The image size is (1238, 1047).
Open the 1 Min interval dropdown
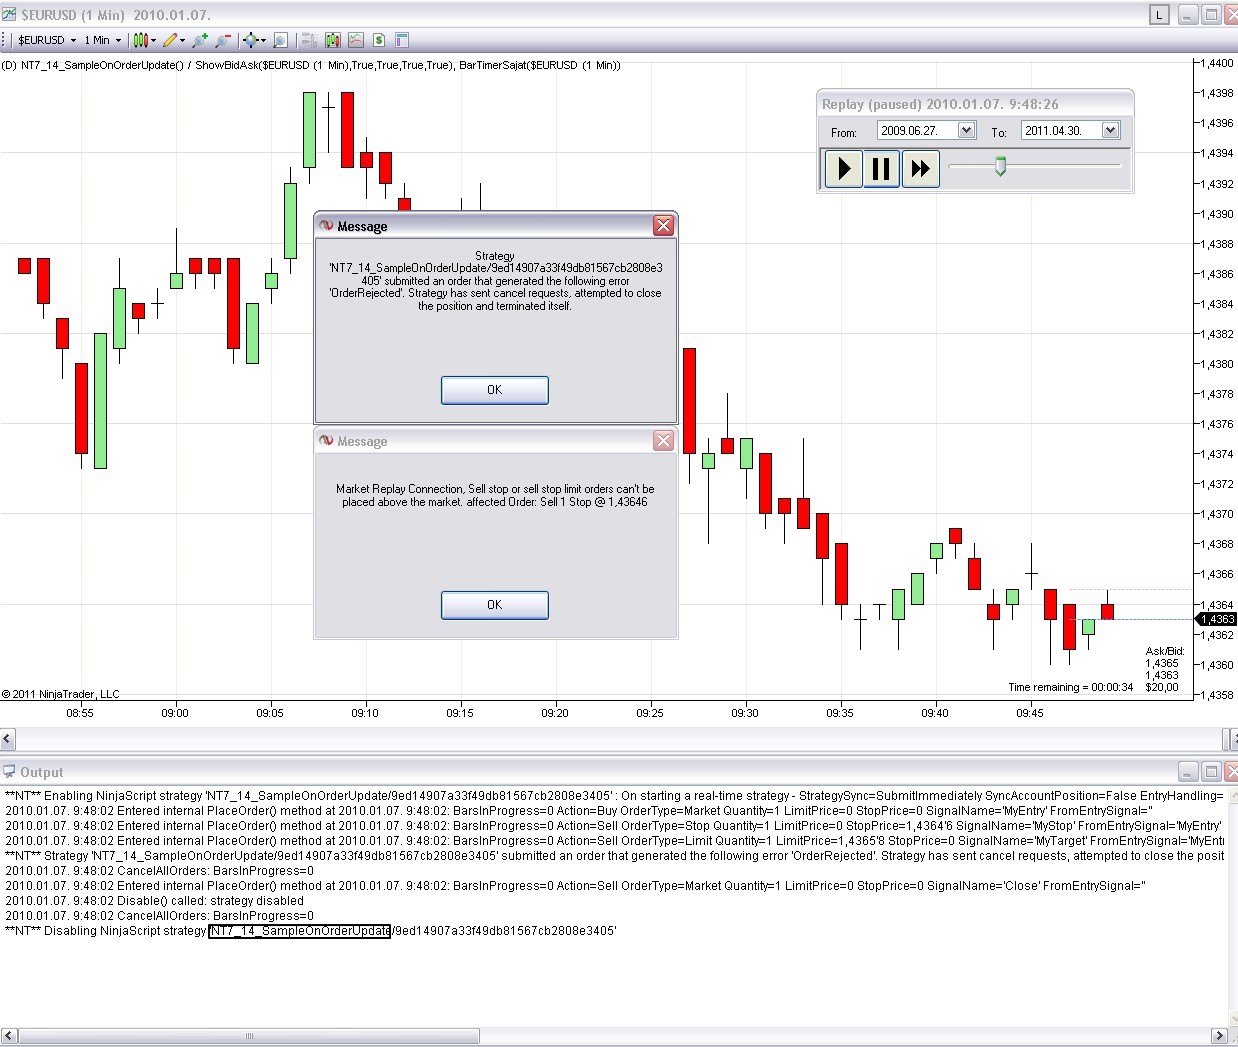click(103, 40)
